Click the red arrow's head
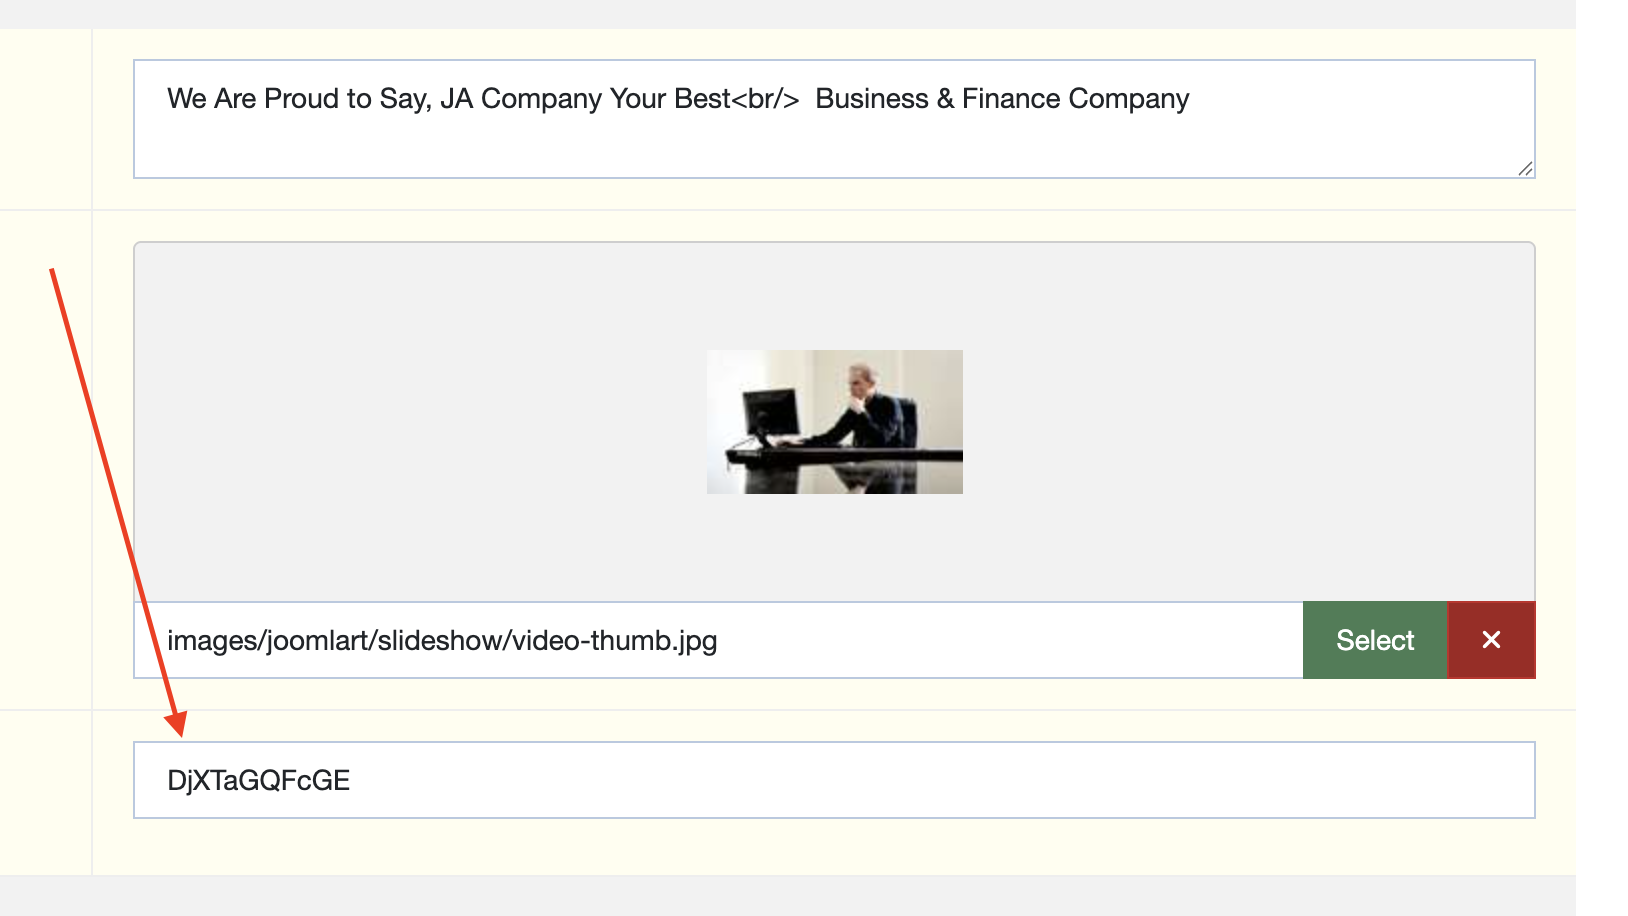Screen dimensions: 1628x916 pyautogui.click(x=177, y=724)
